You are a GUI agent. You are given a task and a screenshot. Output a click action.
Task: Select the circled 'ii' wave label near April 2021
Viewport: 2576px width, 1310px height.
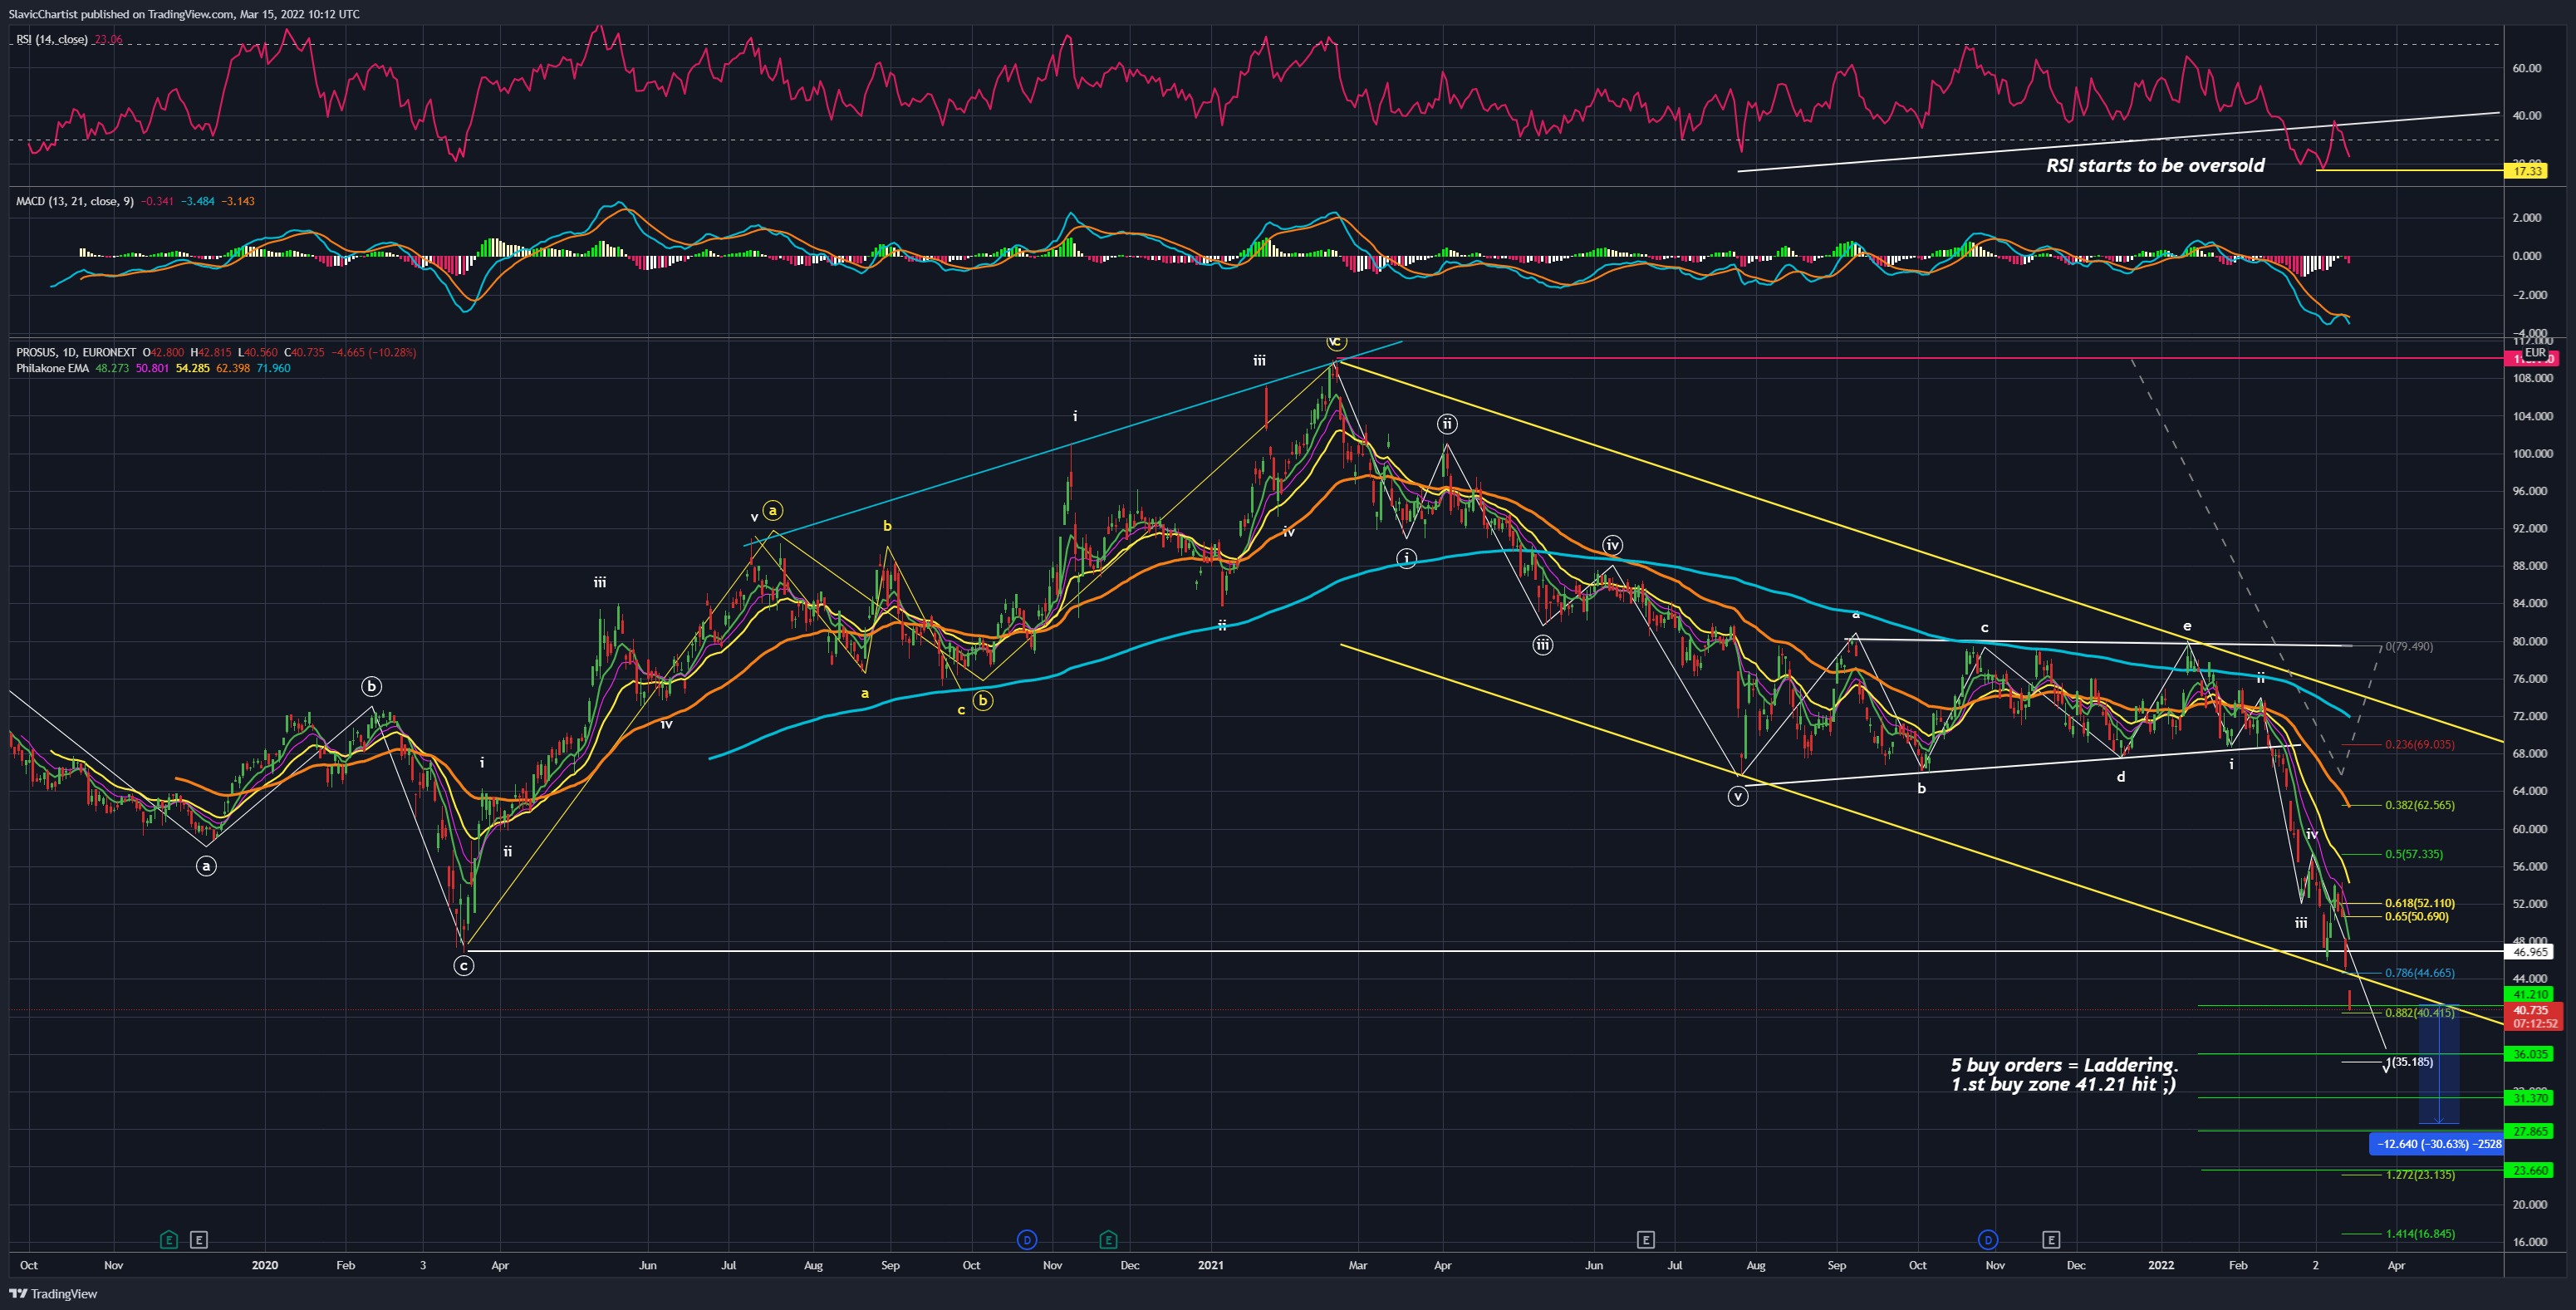pos(1447,424)
